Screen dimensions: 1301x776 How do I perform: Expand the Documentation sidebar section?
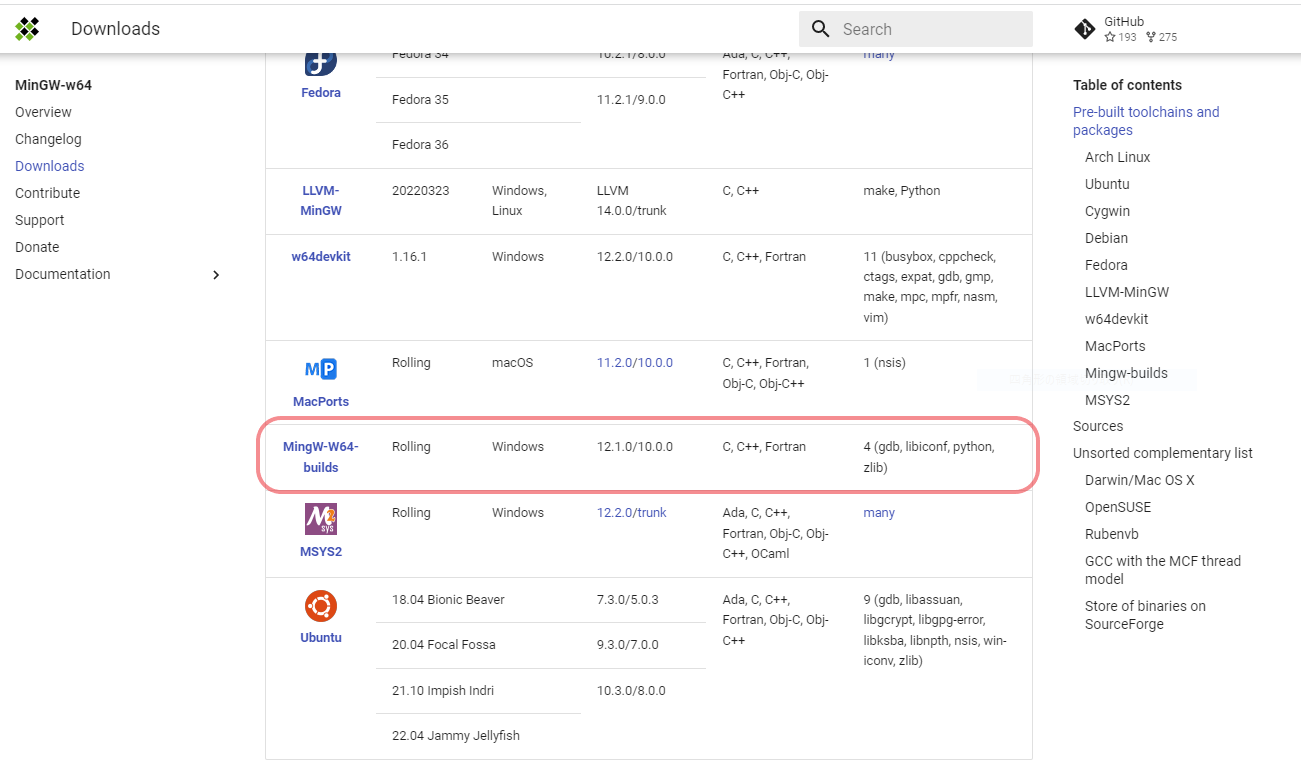(216, 274)
